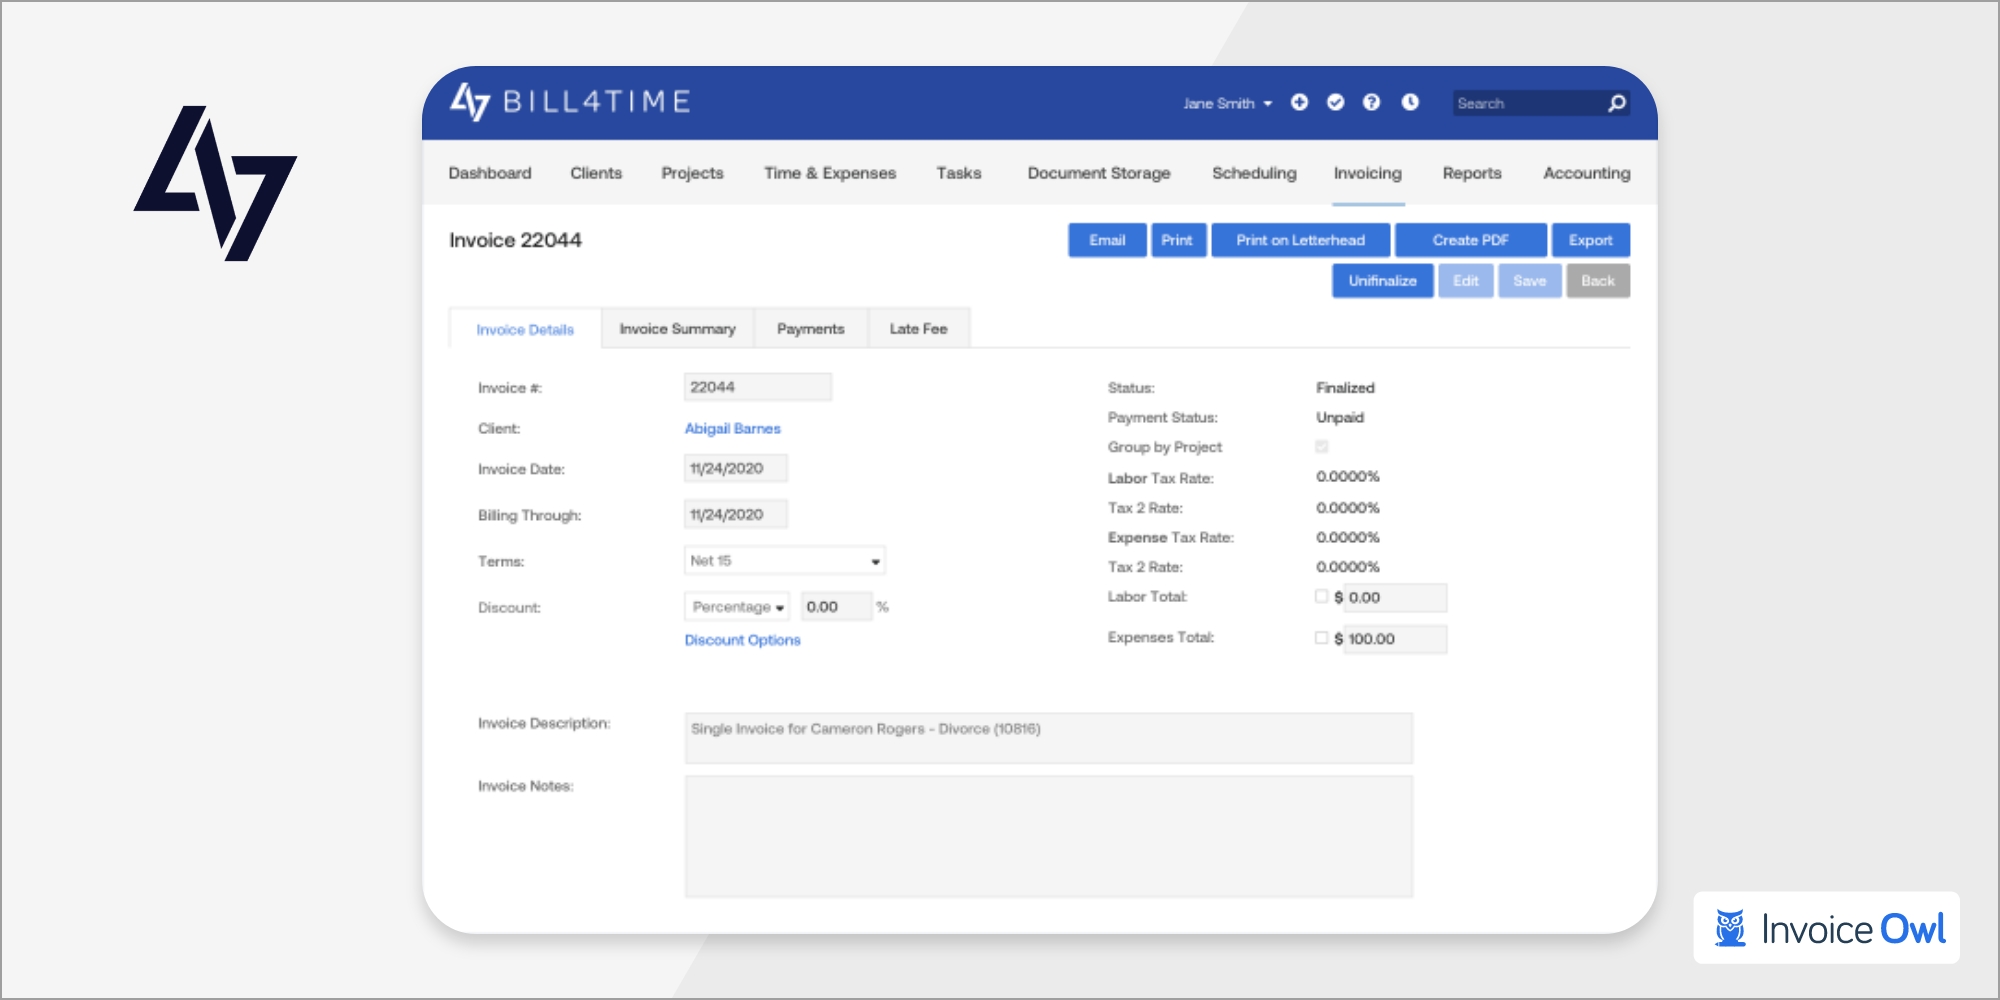This screenshot has width=2000, height=1000.
Task: Click the Edit button
Action: click(1466, 281)
